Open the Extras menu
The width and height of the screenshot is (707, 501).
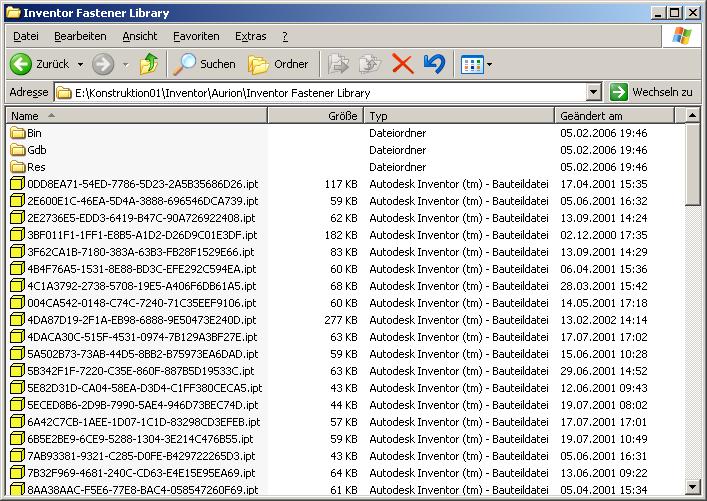[x=251, y=36]
